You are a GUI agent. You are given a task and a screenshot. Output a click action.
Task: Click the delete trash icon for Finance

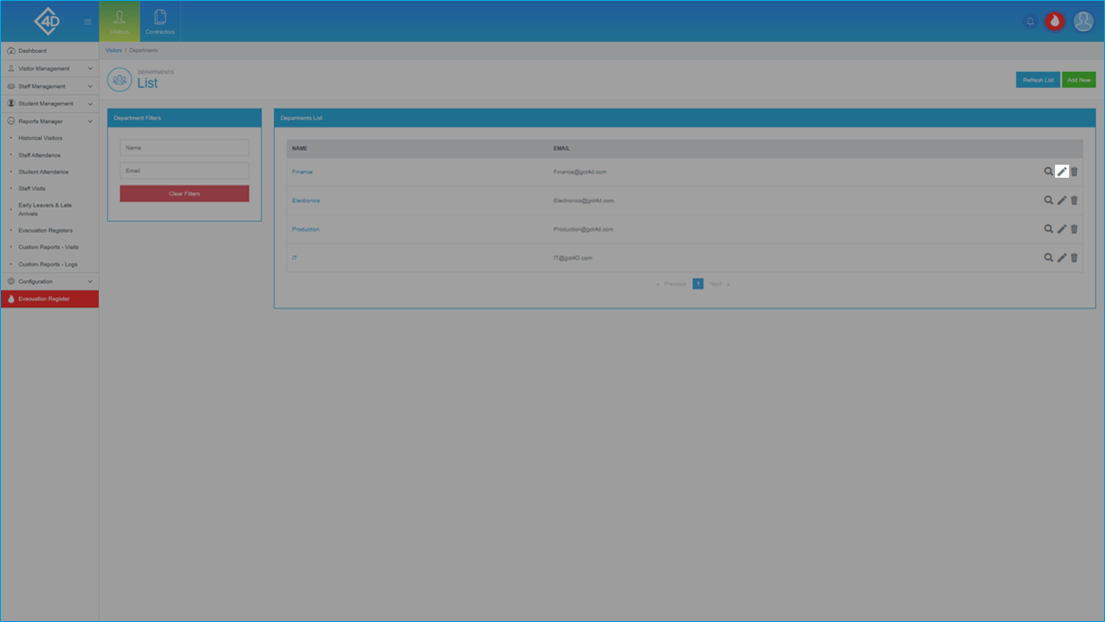[x=1074, y=171]
